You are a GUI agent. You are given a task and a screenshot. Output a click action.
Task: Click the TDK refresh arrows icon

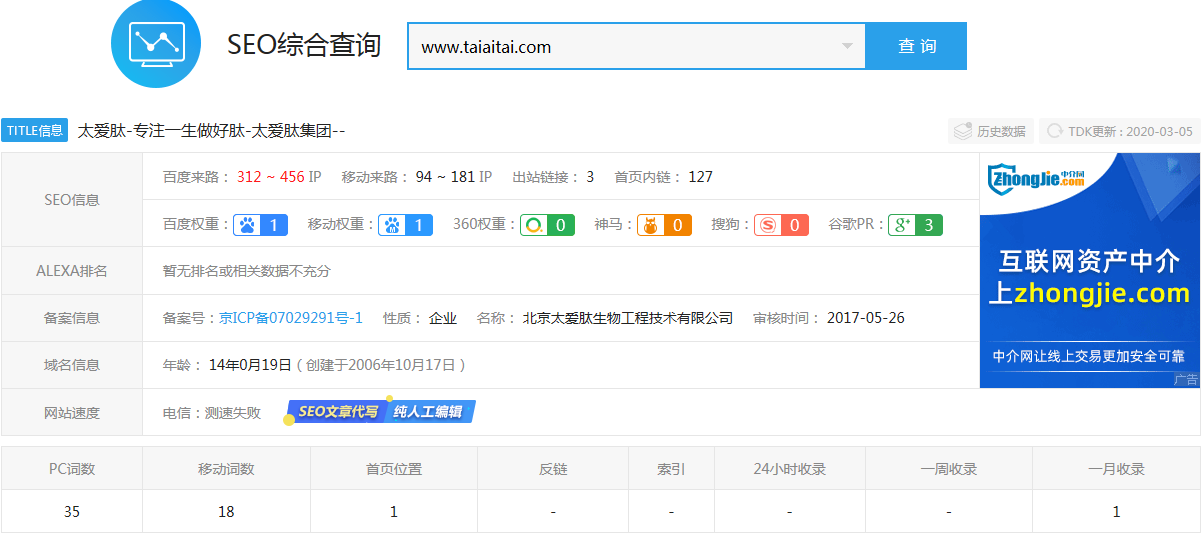point(1054,131)
